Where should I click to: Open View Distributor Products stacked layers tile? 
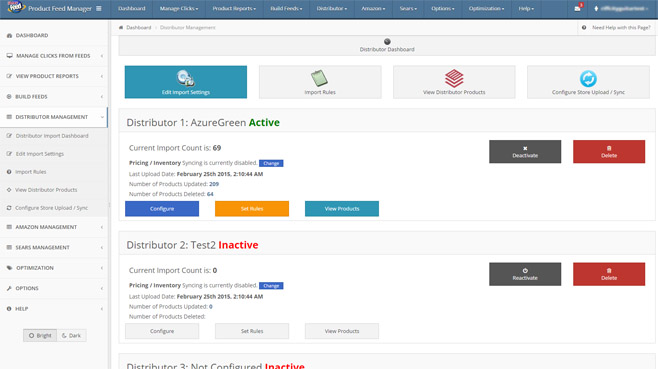click(454, 82)
